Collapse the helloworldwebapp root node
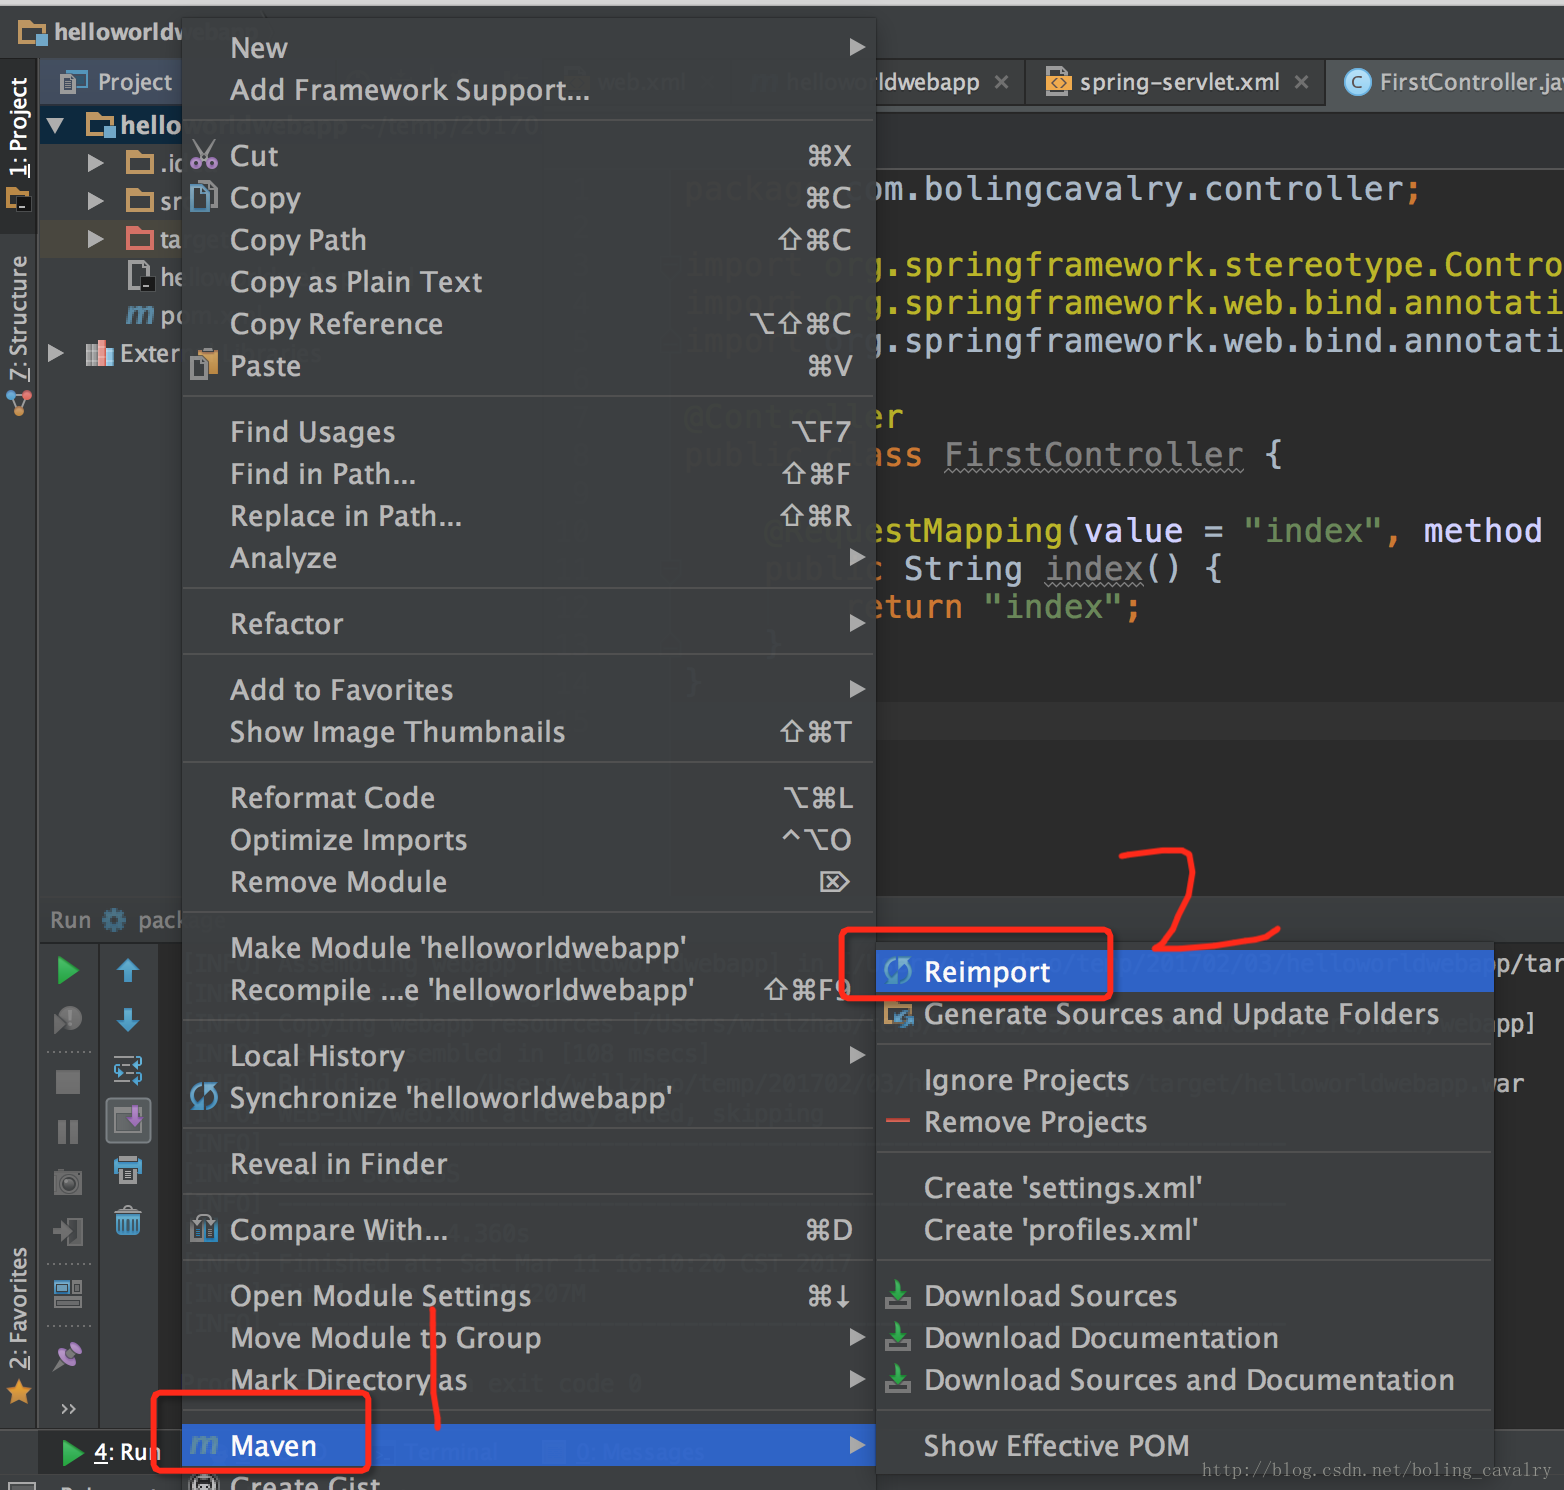The width and height of the screenshot is (1564, 1490). [x=56, y=125]
